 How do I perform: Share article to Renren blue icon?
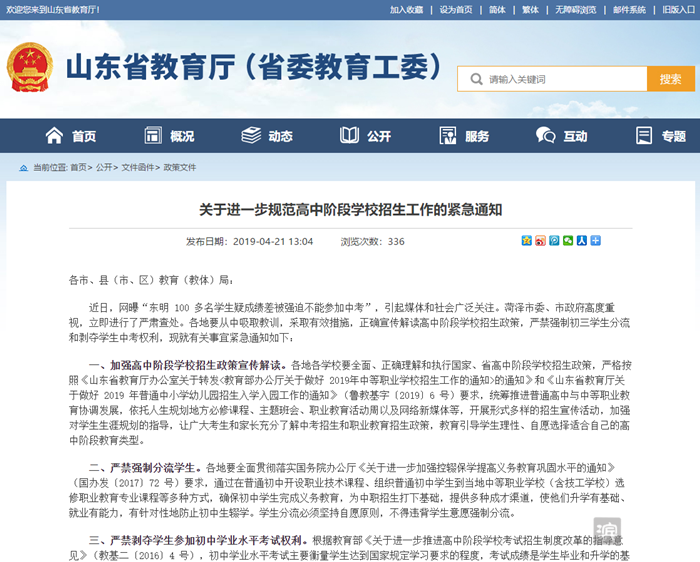(x=582, y=241)
